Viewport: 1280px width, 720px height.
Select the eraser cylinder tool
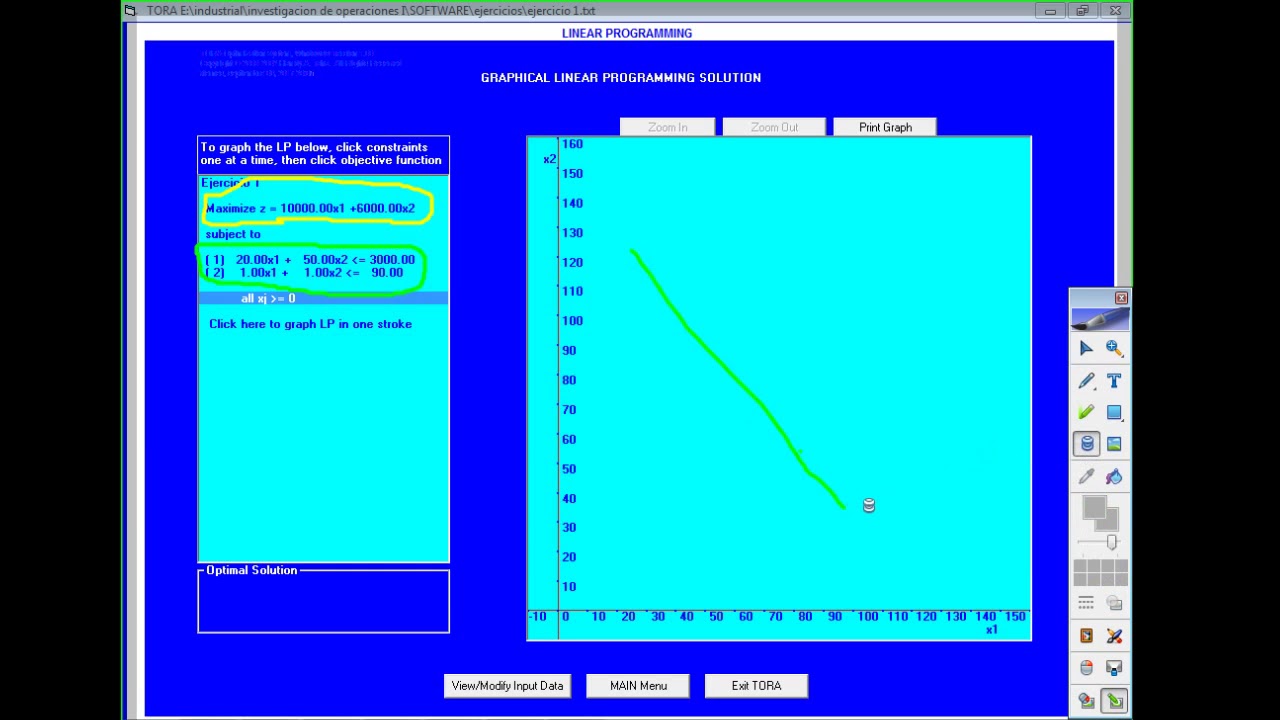click(x=1086, y=444)
